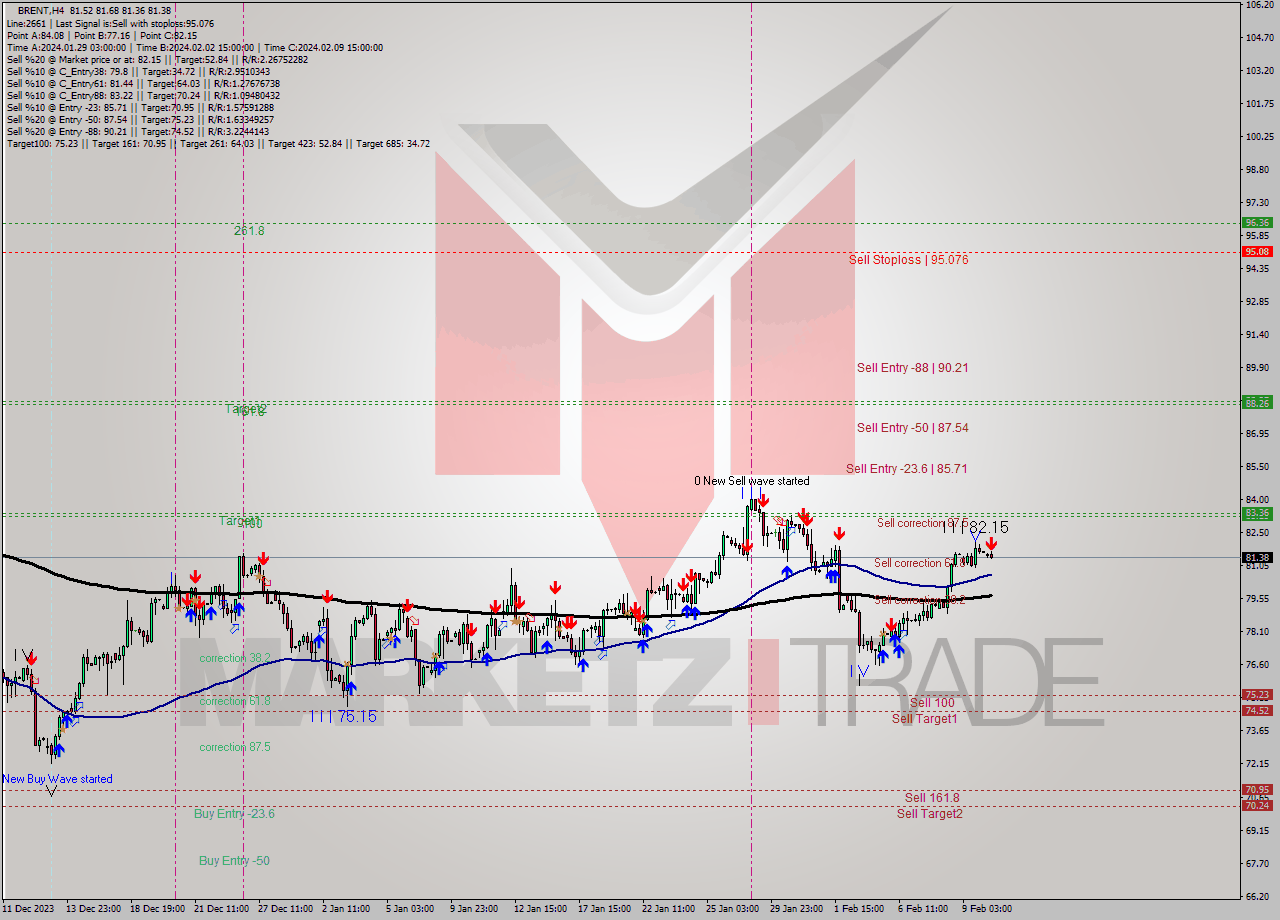Viewport: 1280px width, 920px height.
Task: Click the 96.36 green price tag
Action: [x=1257, y=223]
